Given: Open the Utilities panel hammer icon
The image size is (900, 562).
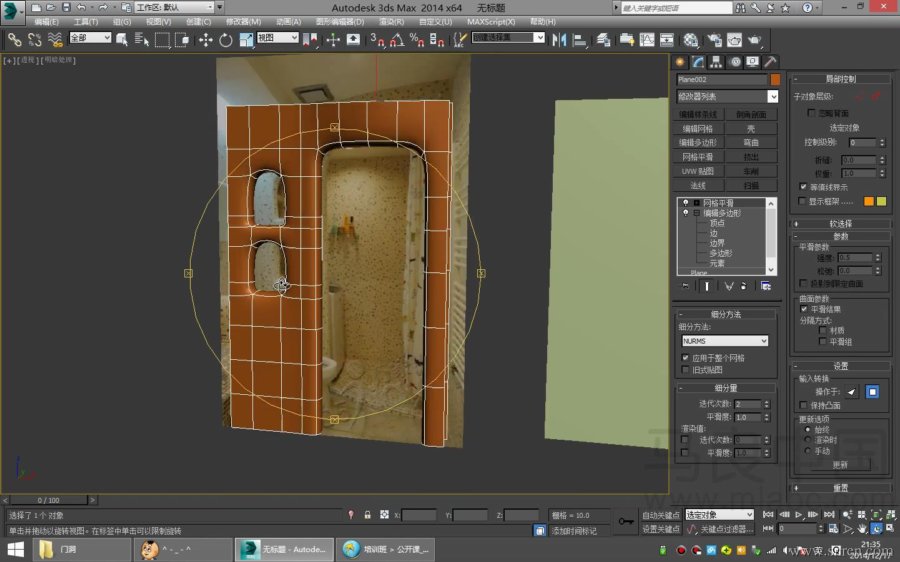Looking at the screenshot, I should tap(771, 62).
